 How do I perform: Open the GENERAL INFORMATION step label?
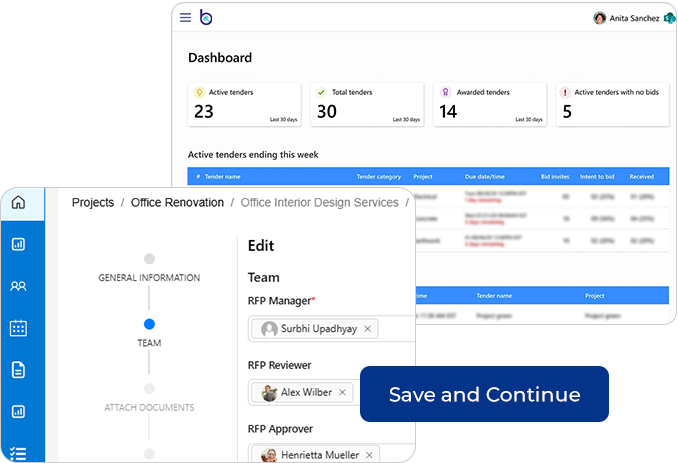click(149, 278)
